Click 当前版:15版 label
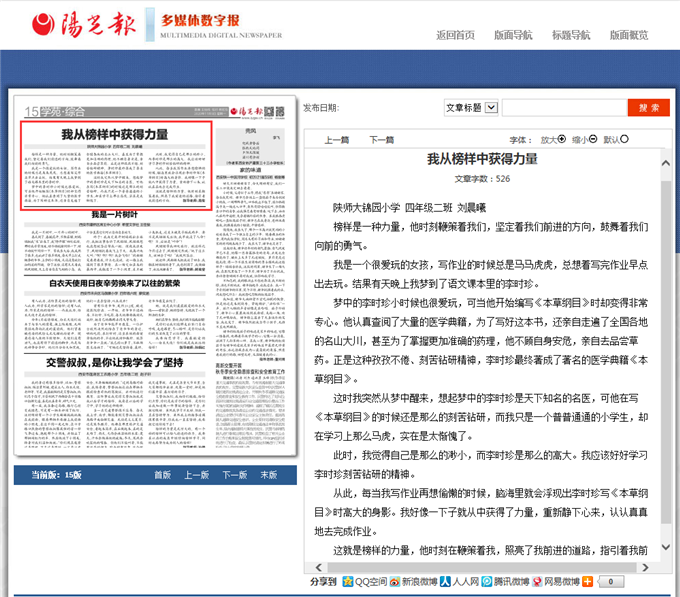Image resolution: width=680 pixels, height=597 pixels. pyautogui.click(x=56, y=475)
